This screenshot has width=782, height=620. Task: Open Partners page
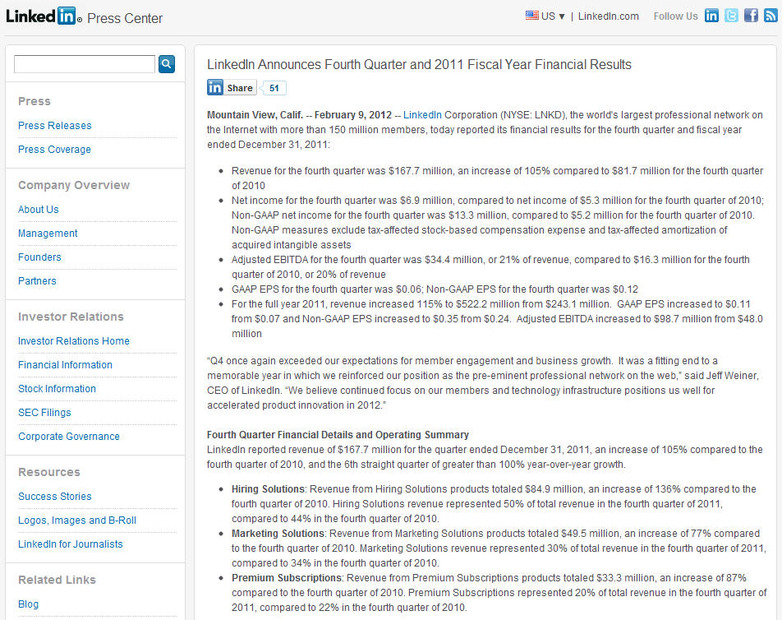tap(37, 281)
